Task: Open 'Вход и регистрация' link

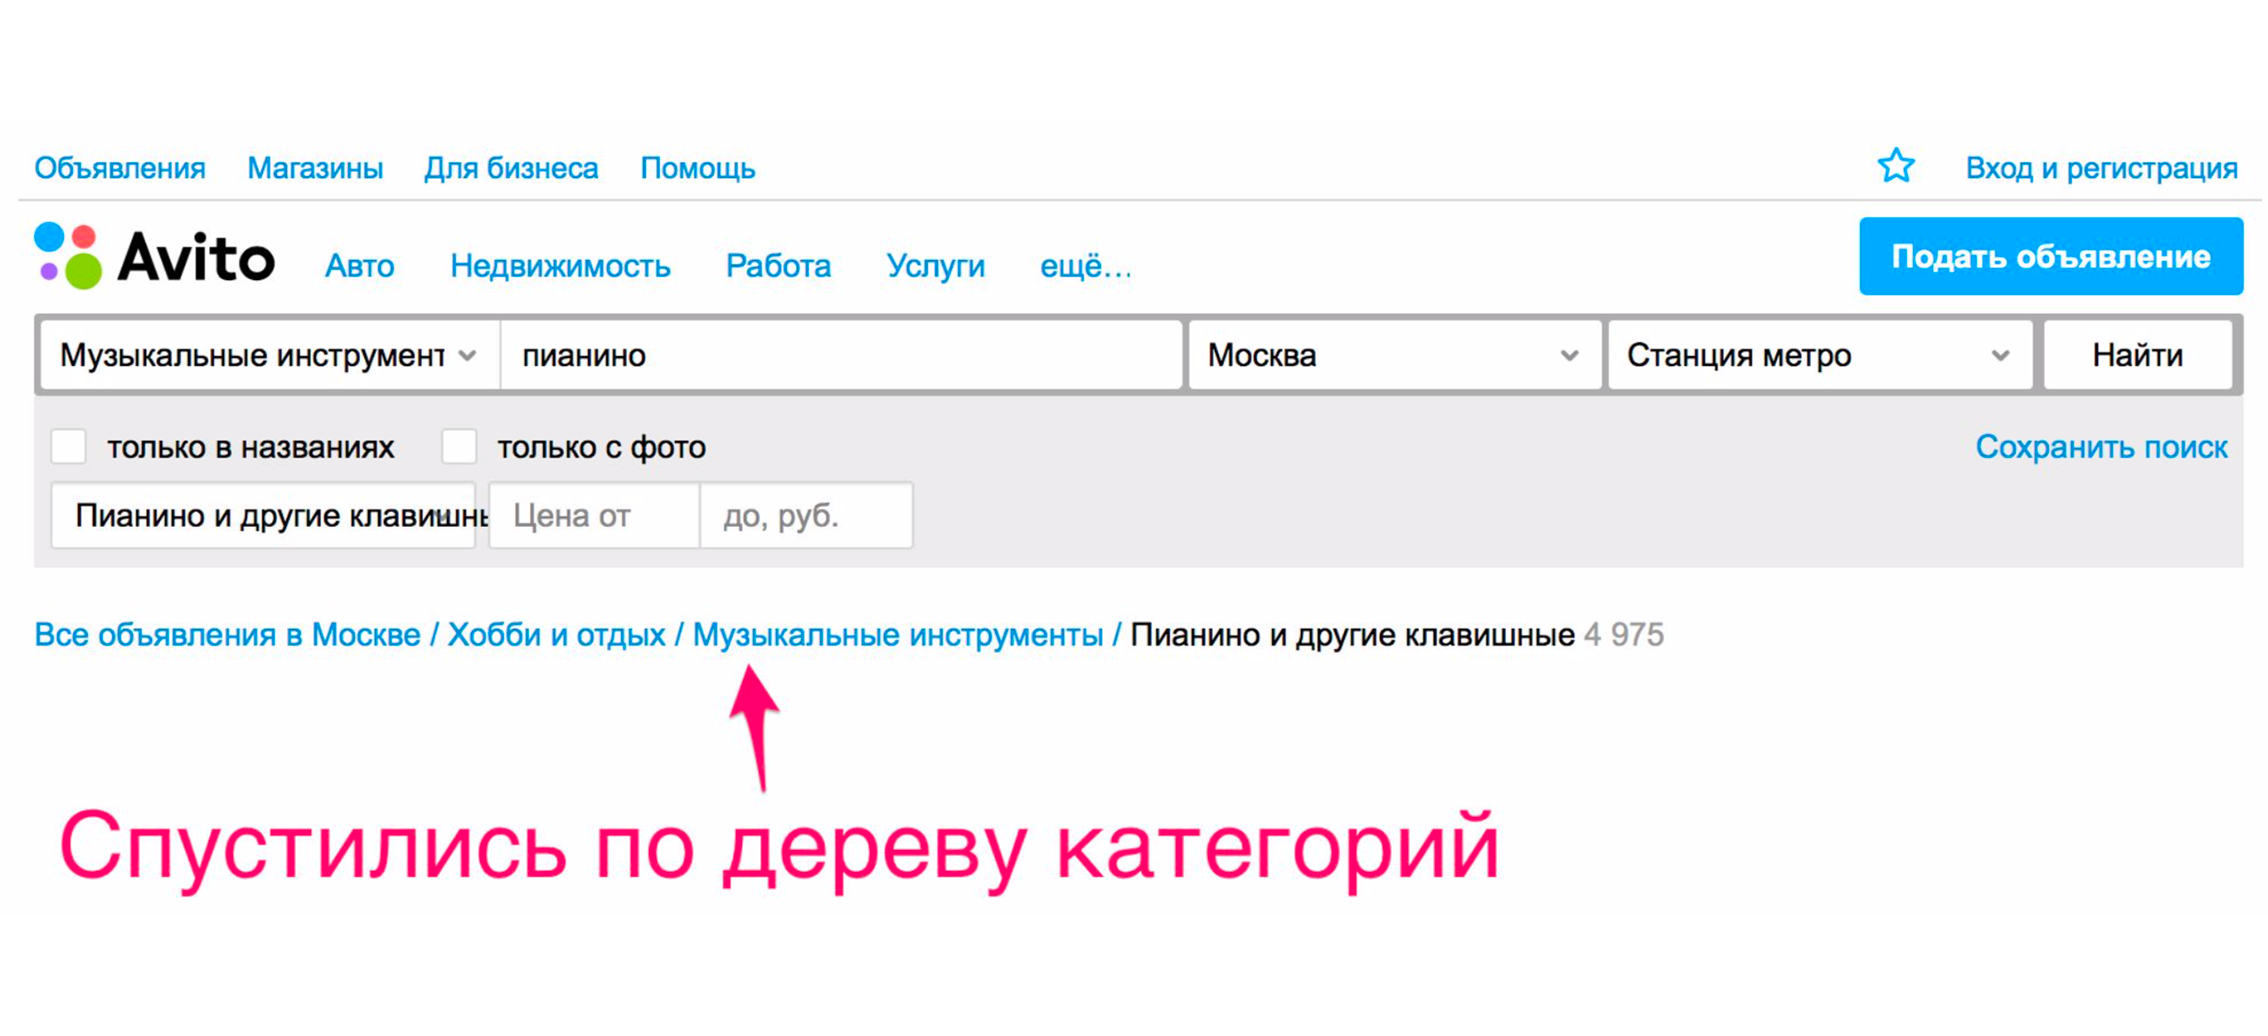Action: (2101, 168)
